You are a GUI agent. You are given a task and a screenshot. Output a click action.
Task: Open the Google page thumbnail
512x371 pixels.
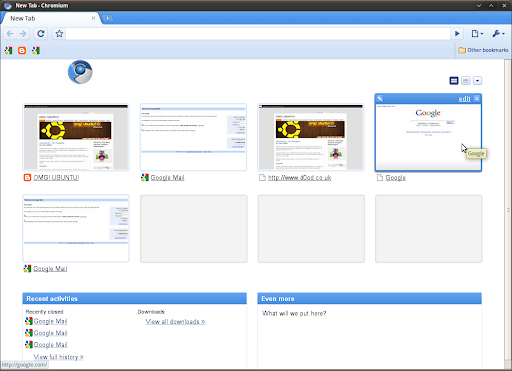pyautogui.click(x=428, y=137)
